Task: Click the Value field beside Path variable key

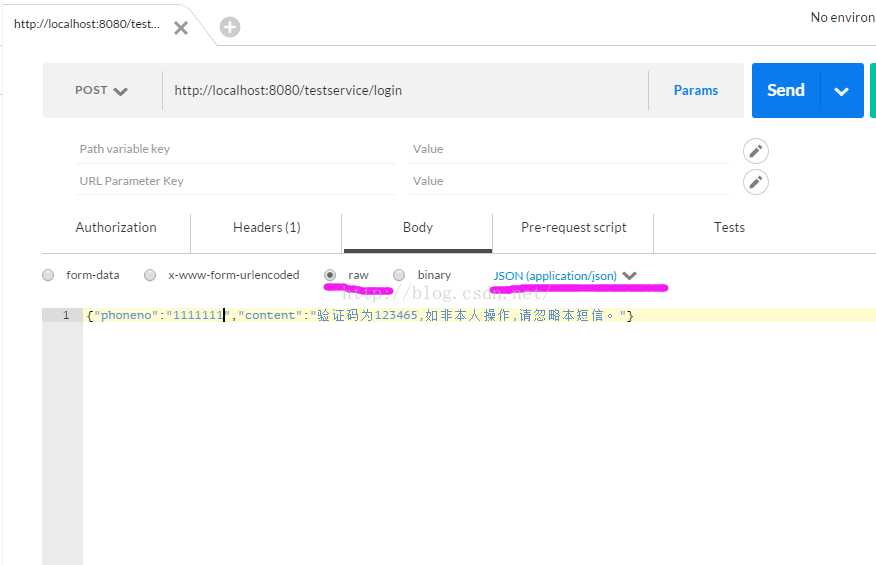Action: [568, 149]
